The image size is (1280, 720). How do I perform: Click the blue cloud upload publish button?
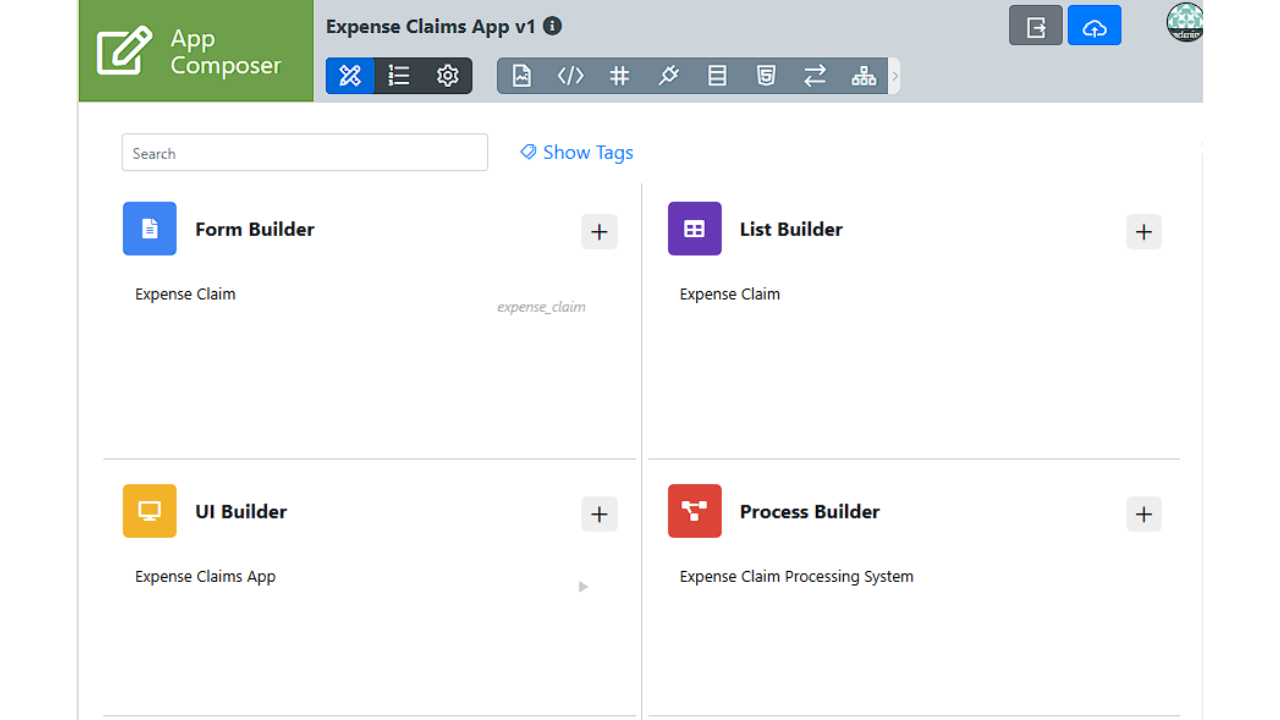pos(1094,27)
